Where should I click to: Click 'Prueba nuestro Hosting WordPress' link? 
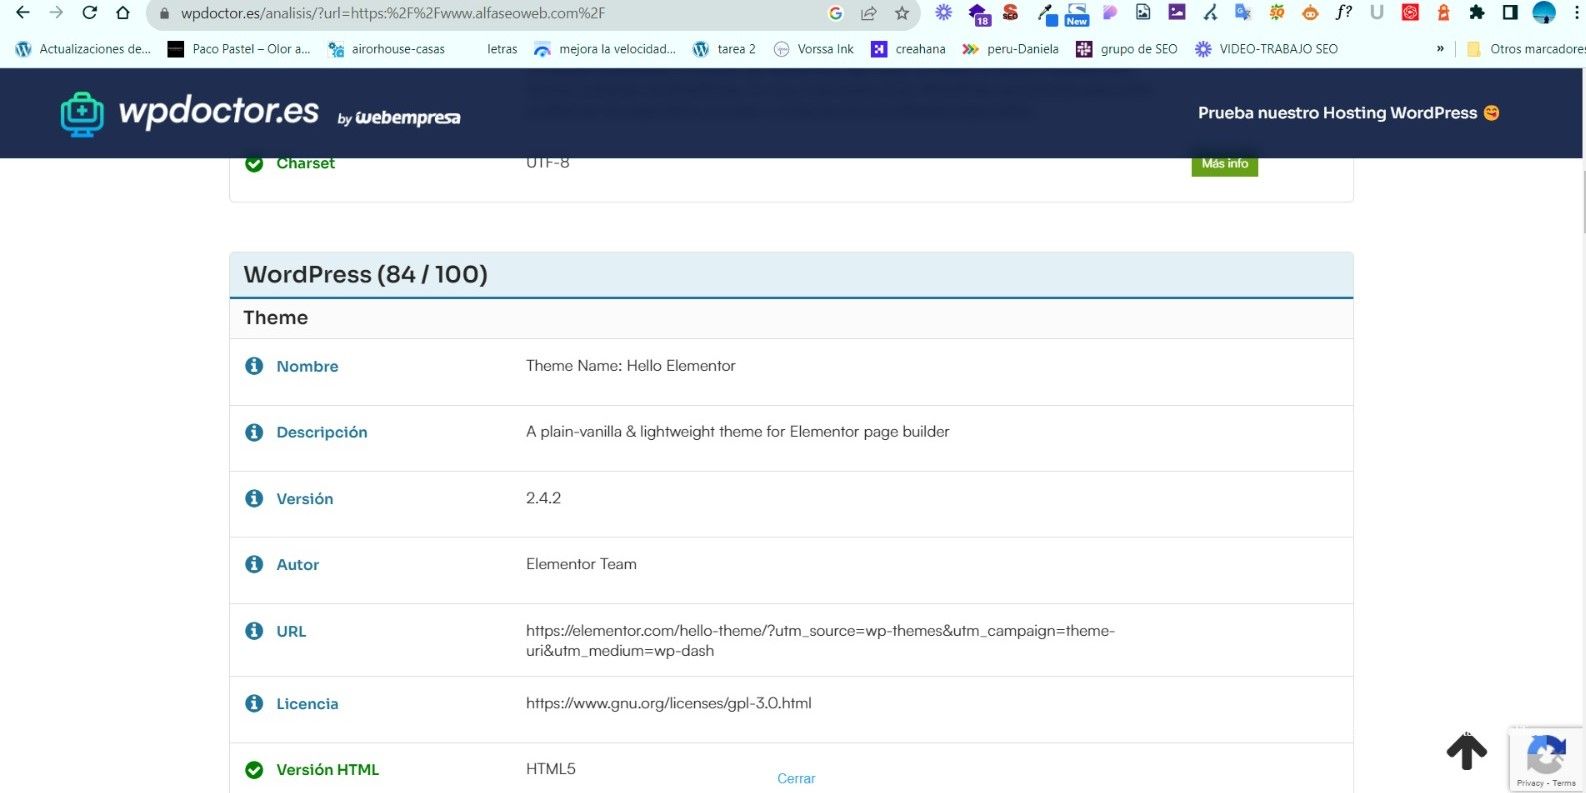pos(1348,113)
